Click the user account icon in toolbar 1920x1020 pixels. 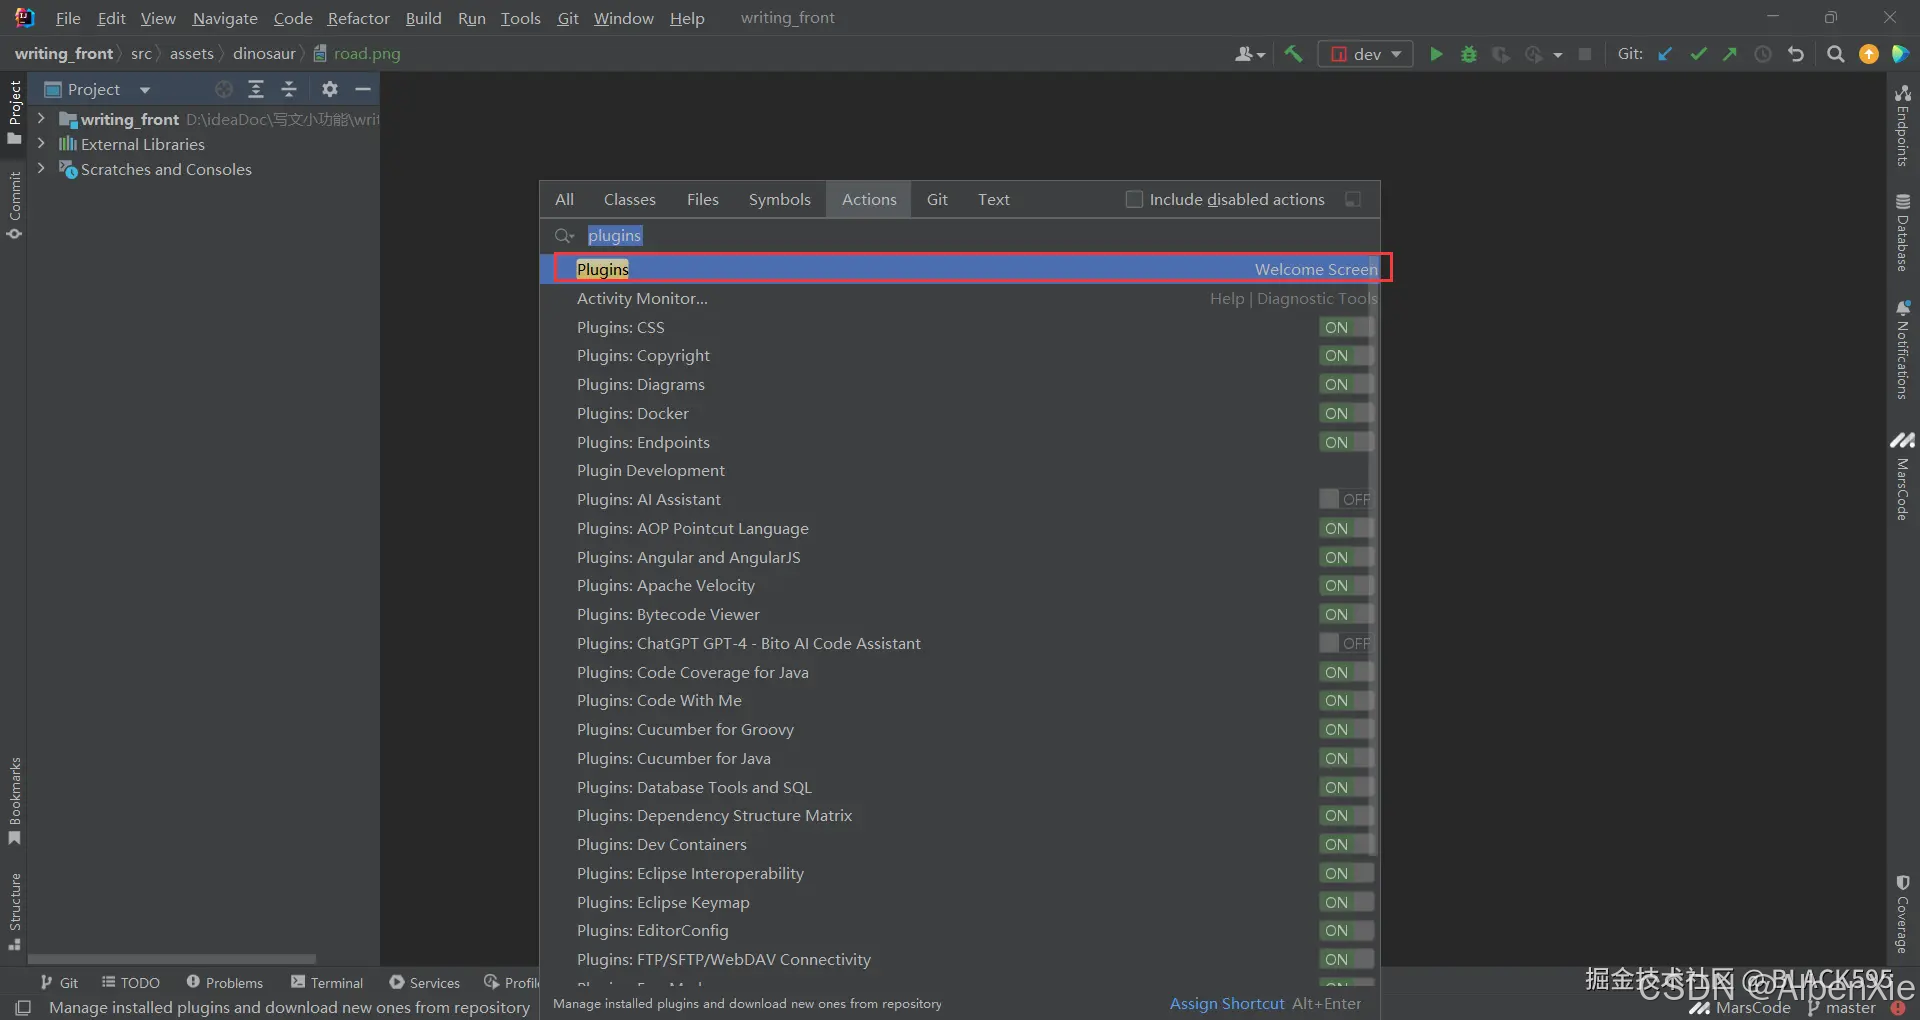coord(1244,54)
